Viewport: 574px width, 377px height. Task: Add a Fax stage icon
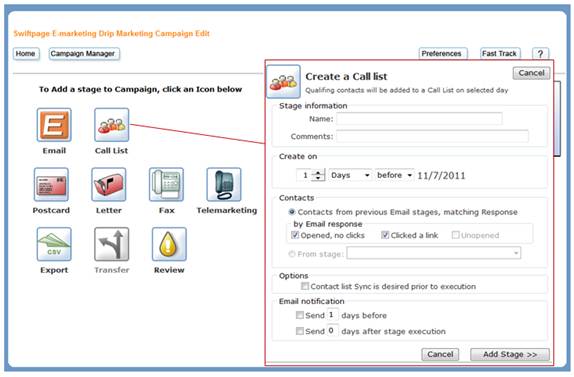tap(167, 184)
